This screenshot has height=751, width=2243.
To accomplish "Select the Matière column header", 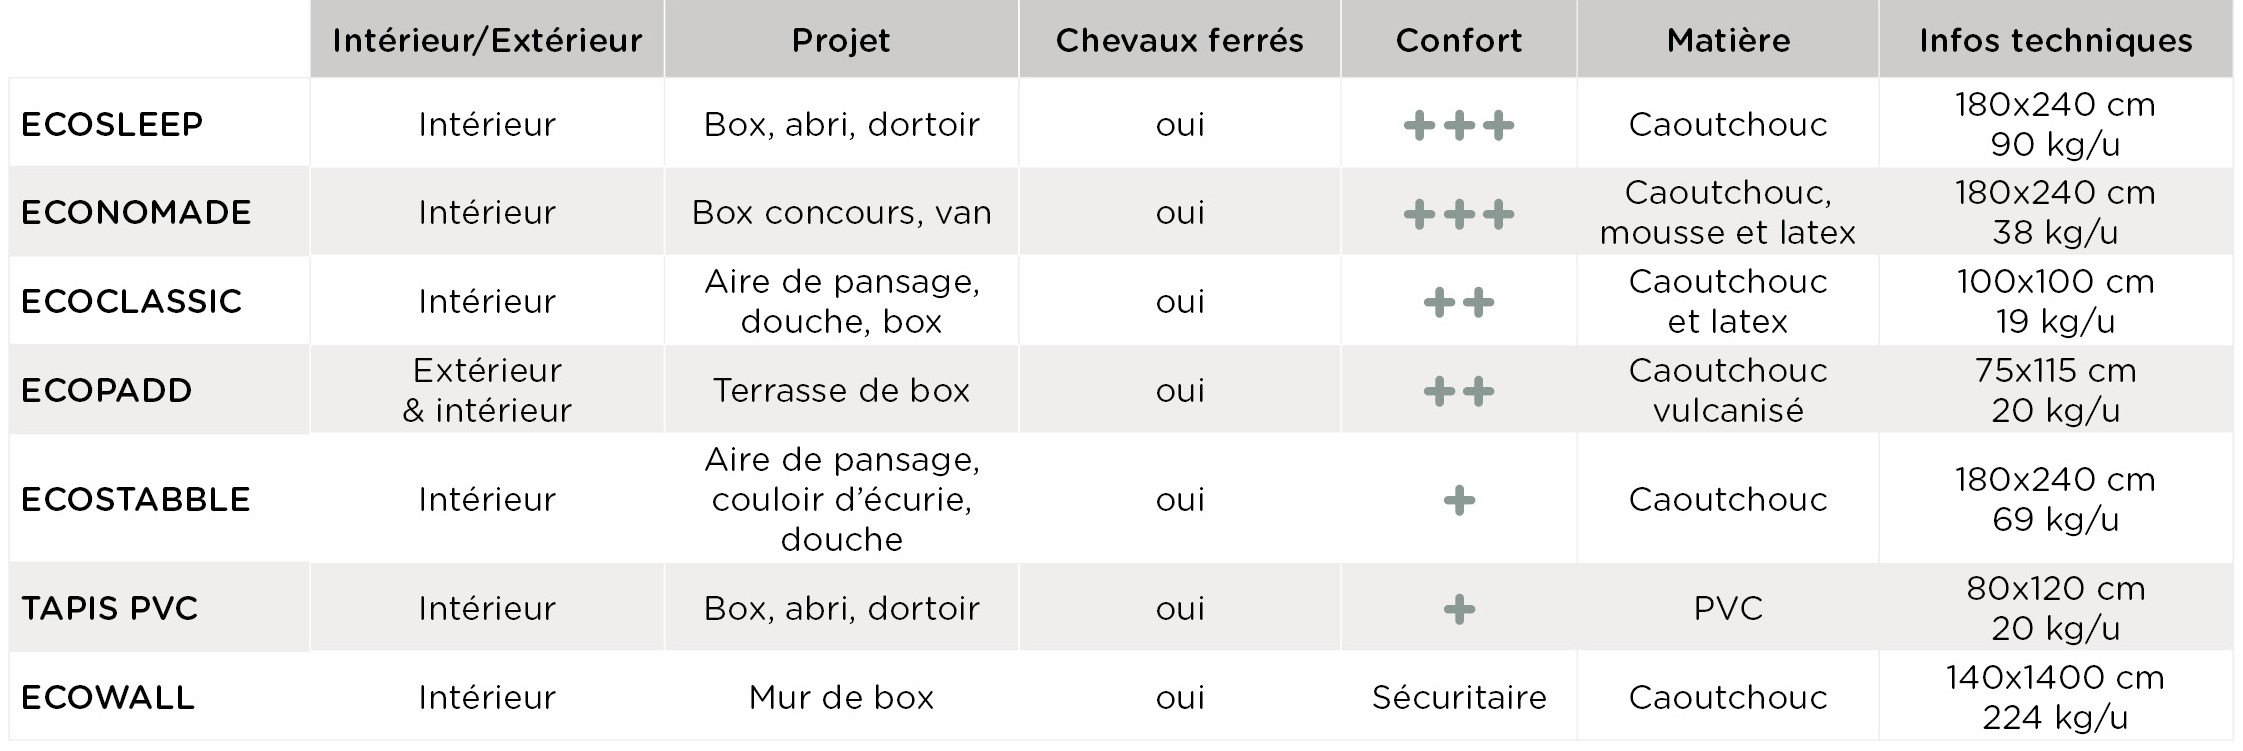I will (1728, 40).
